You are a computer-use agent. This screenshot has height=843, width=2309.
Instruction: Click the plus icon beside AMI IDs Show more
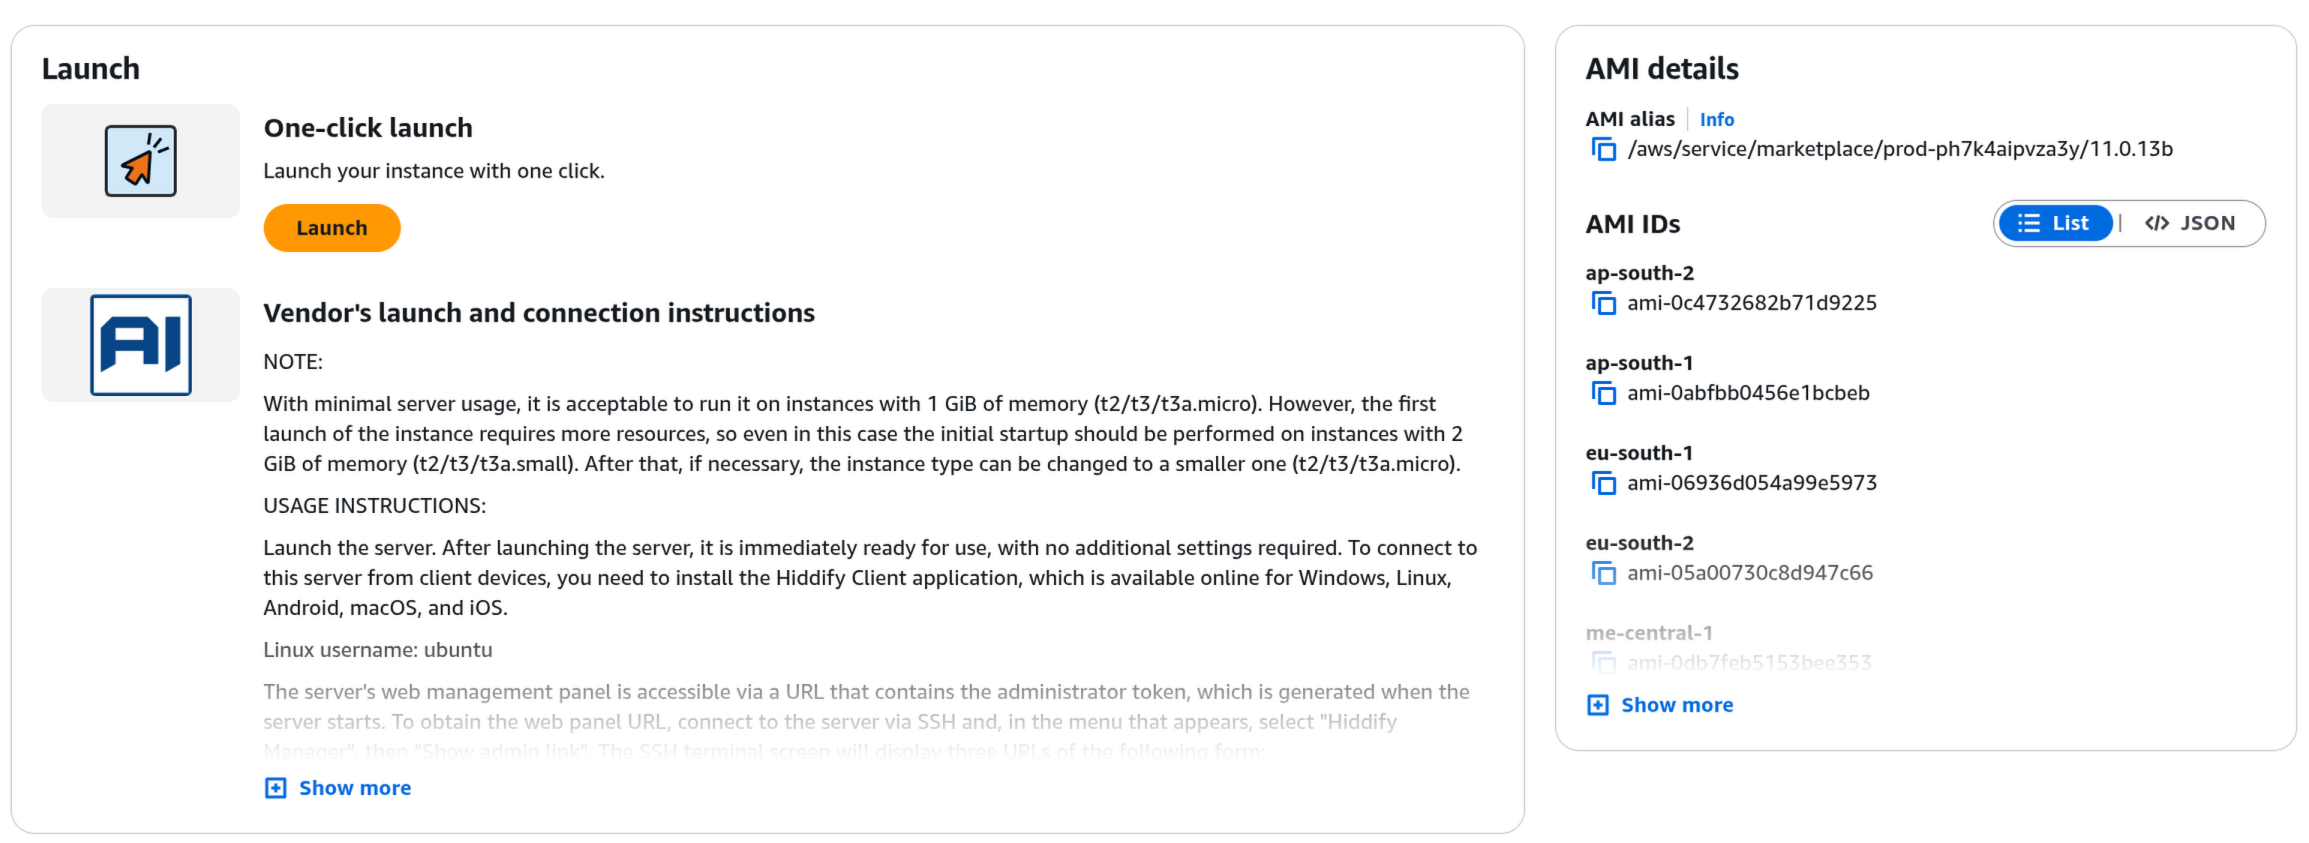click(x=1597, y=704)
